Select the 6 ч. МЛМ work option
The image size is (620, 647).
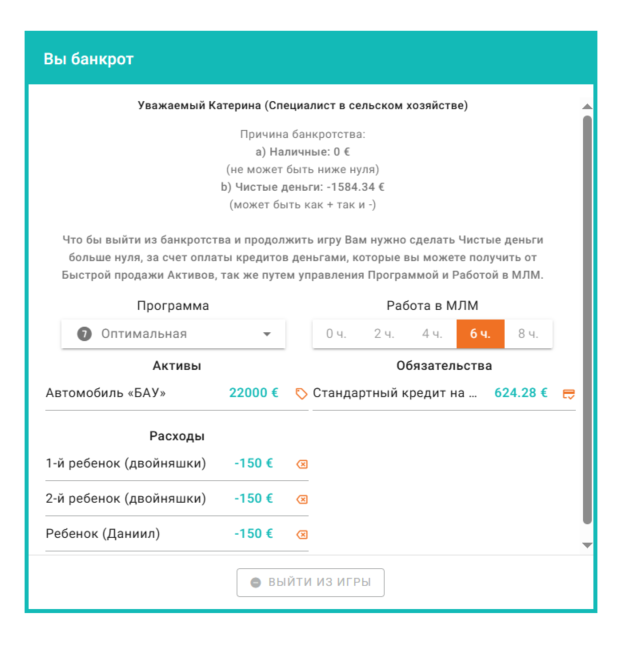tap(480, 334)
